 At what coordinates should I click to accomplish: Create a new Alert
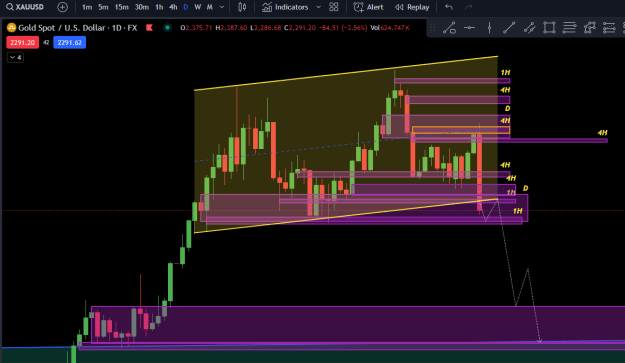click(x=368, y=7)
